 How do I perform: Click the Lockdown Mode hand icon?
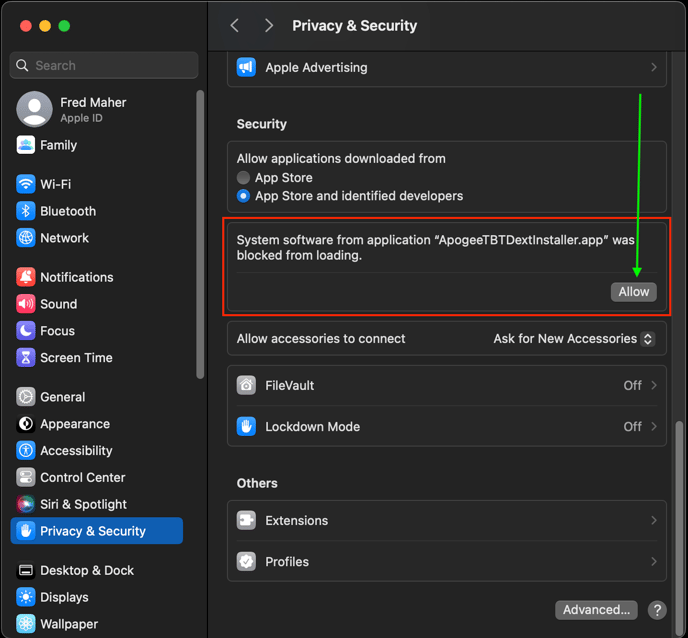pyautogui.click(x=246, y=427)
